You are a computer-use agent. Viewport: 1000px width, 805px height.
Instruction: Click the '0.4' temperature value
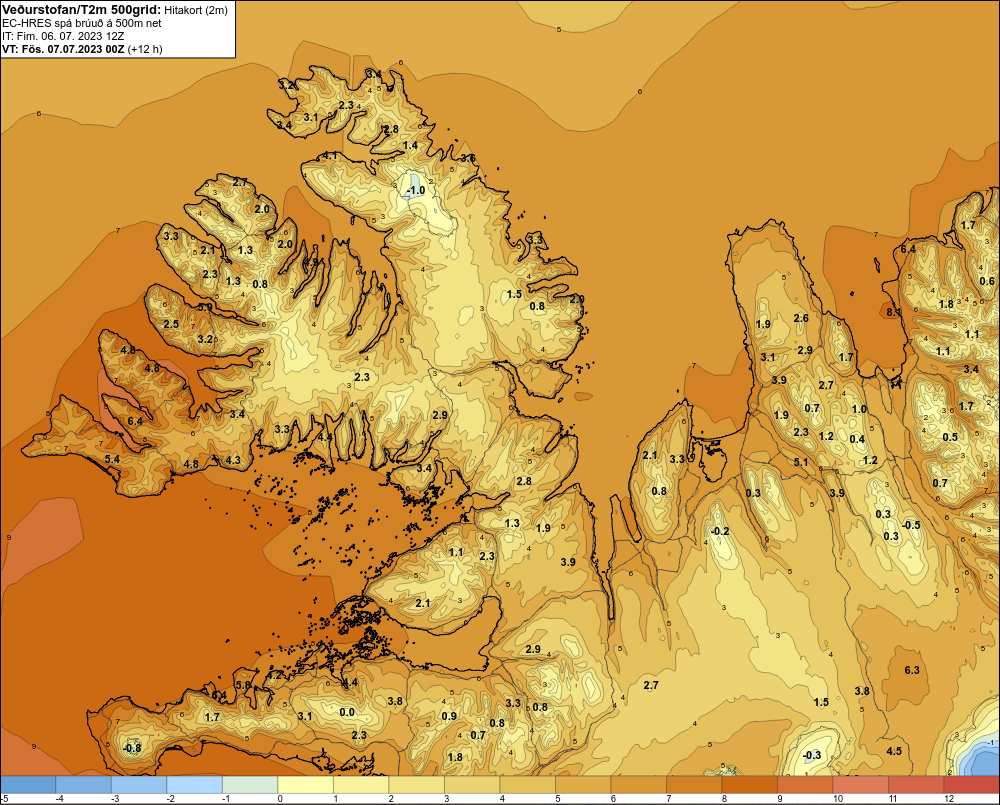857,439
